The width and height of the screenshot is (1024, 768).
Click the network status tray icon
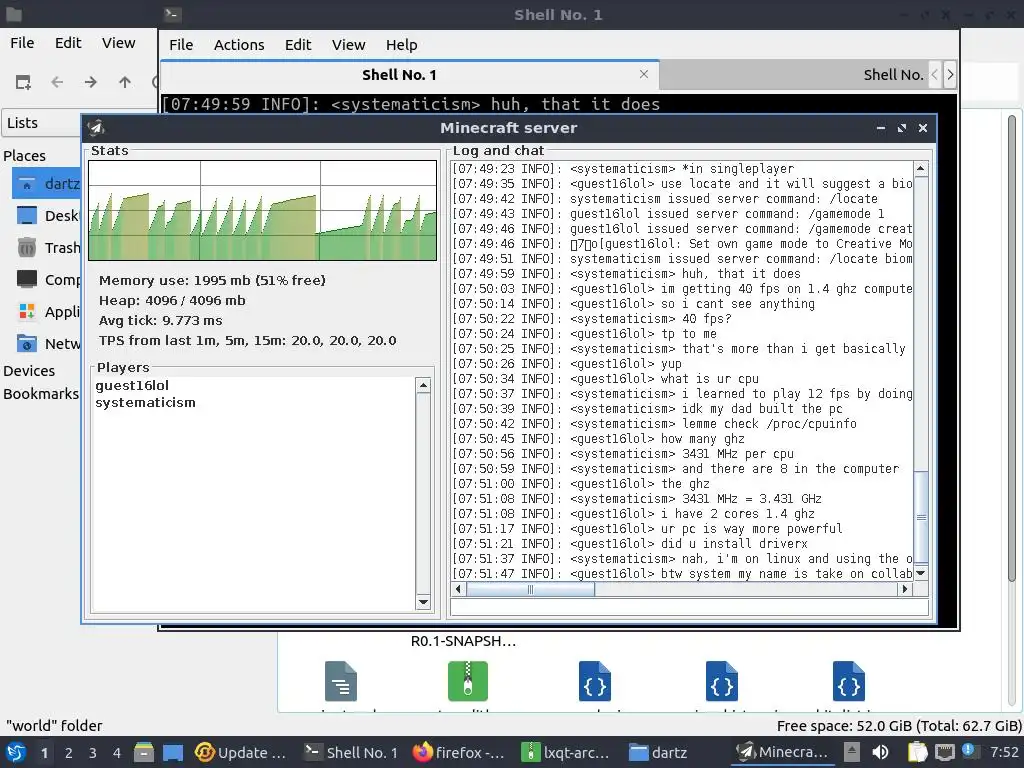(945, 752)
